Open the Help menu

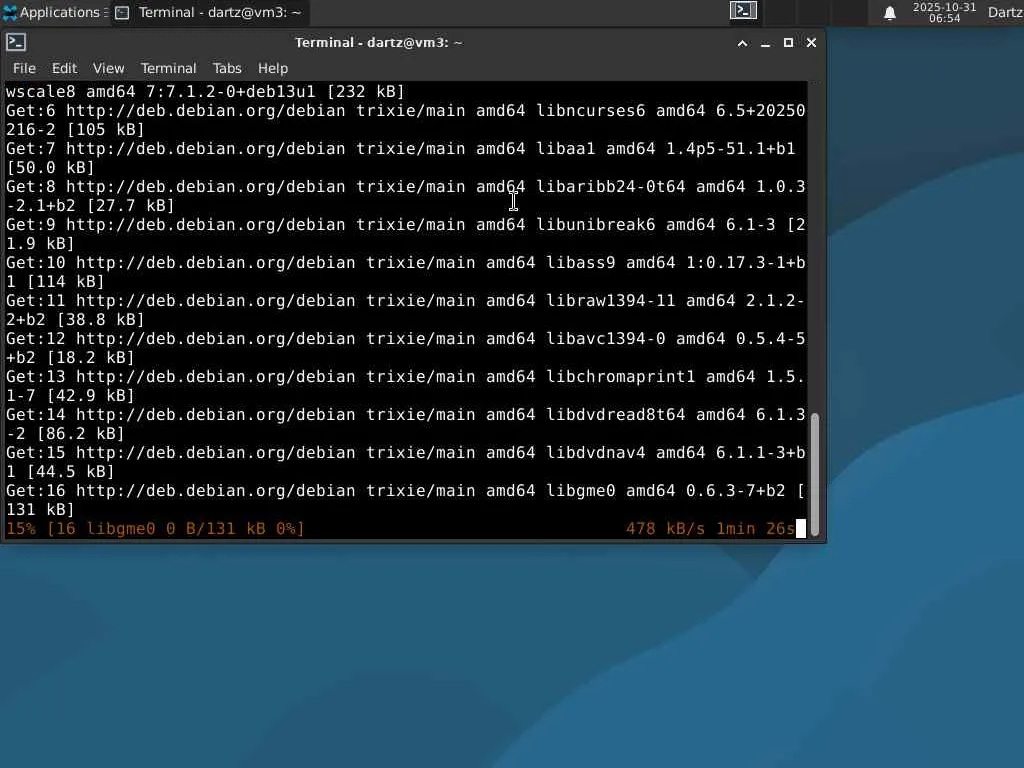[x=272, y=68]
